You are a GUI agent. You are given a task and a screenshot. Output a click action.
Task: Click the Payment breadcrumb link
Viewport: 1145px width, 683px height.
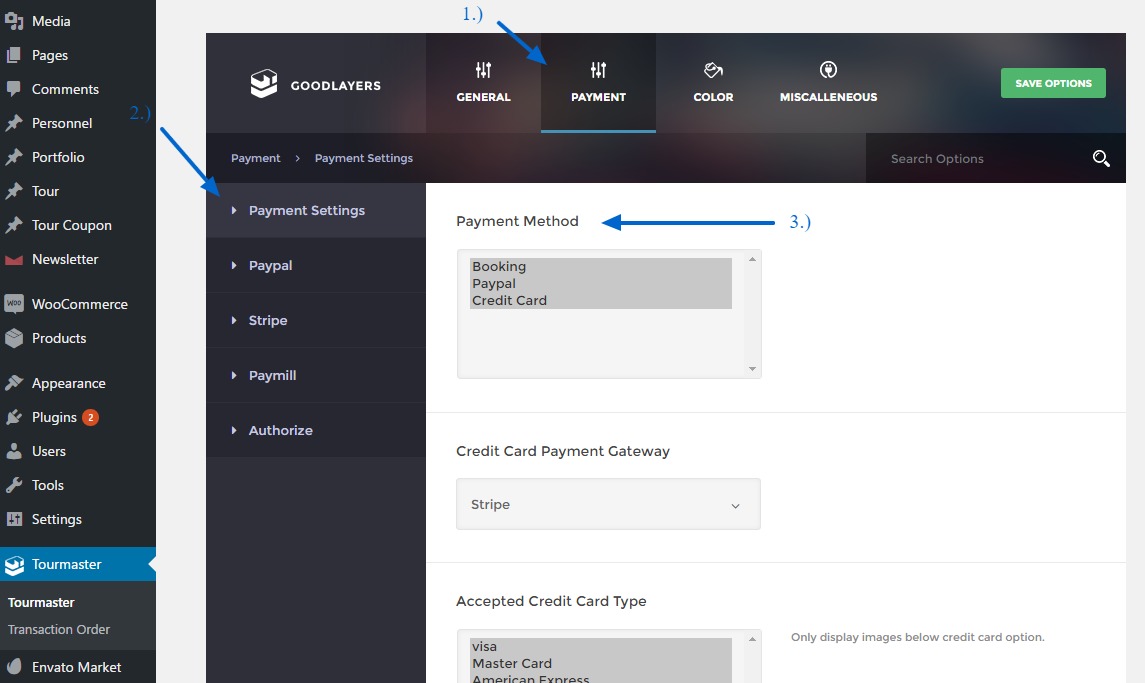(256, 159)
